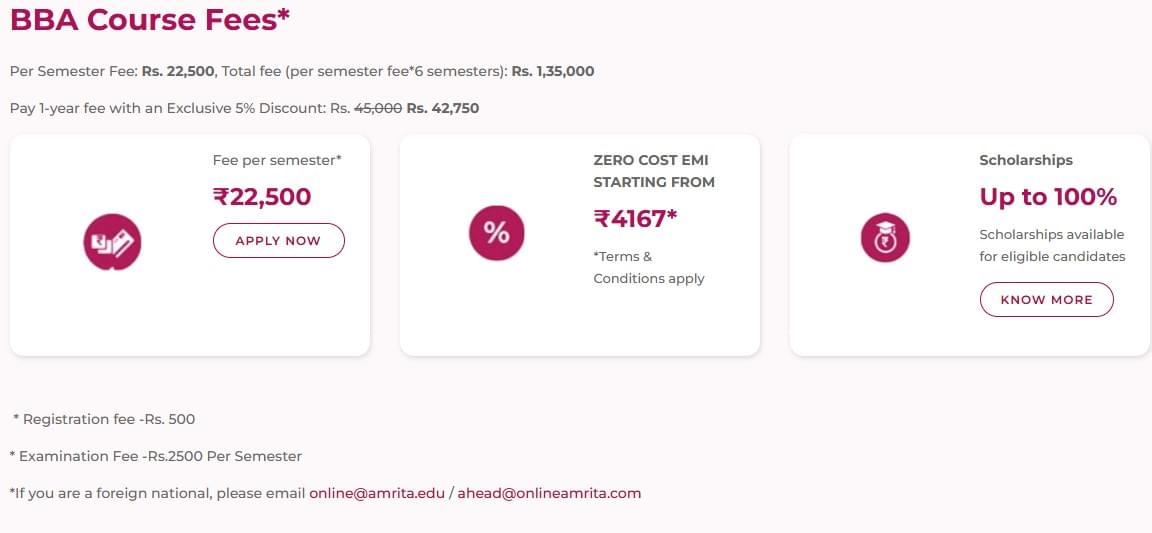Screen dimensions: 1152x533
Task: Click the Scholarships card title
Action: pyautogui.click(x=1026, y=160)
